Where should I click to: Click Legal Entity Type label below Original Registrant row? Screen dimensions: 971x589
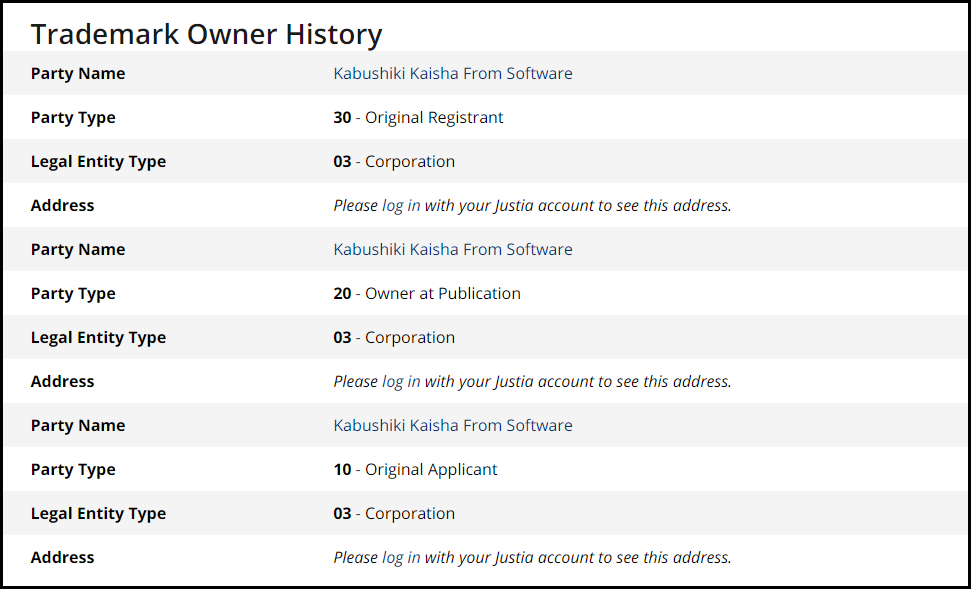(x=98, y=162)
